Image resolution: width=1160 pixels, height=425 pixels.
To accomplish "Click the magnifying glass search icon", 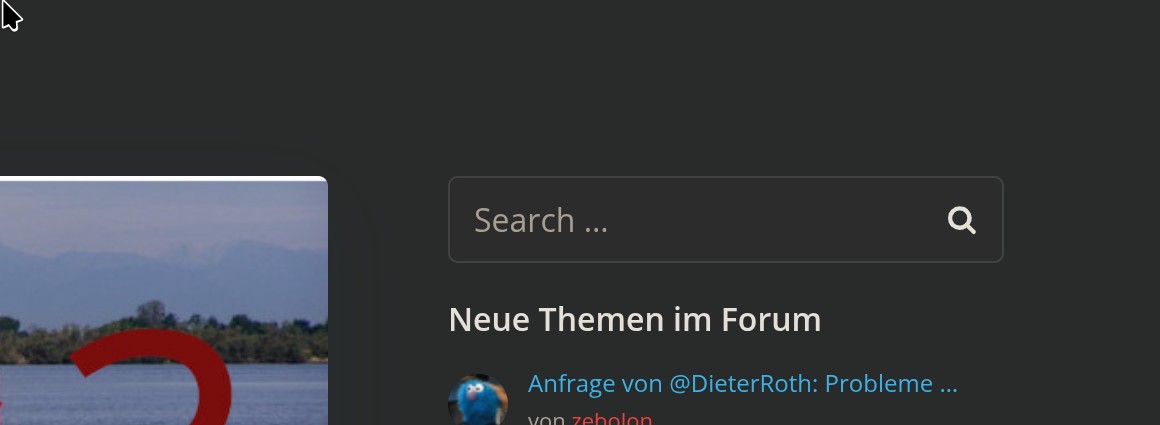I will pyautogui.click(x=962, y=220).
